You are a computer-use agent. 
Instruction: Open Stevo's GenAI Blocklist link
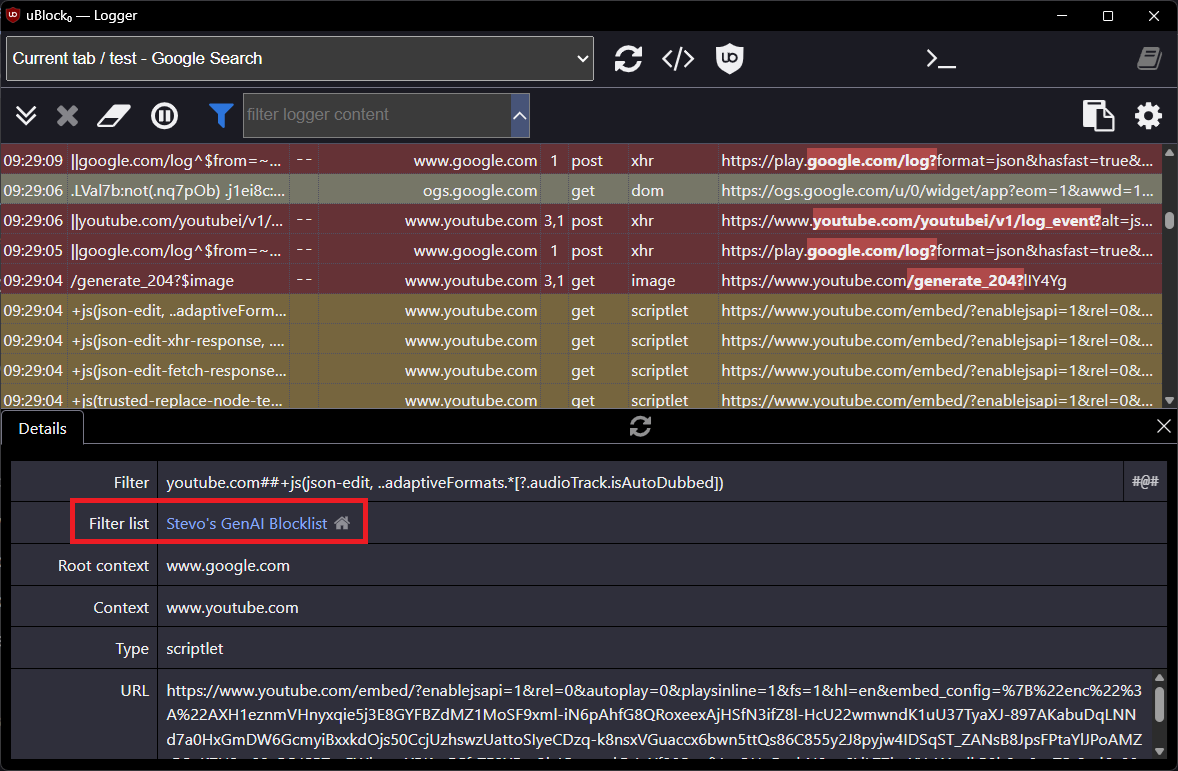pyautogui.click(x=246, y=524)
